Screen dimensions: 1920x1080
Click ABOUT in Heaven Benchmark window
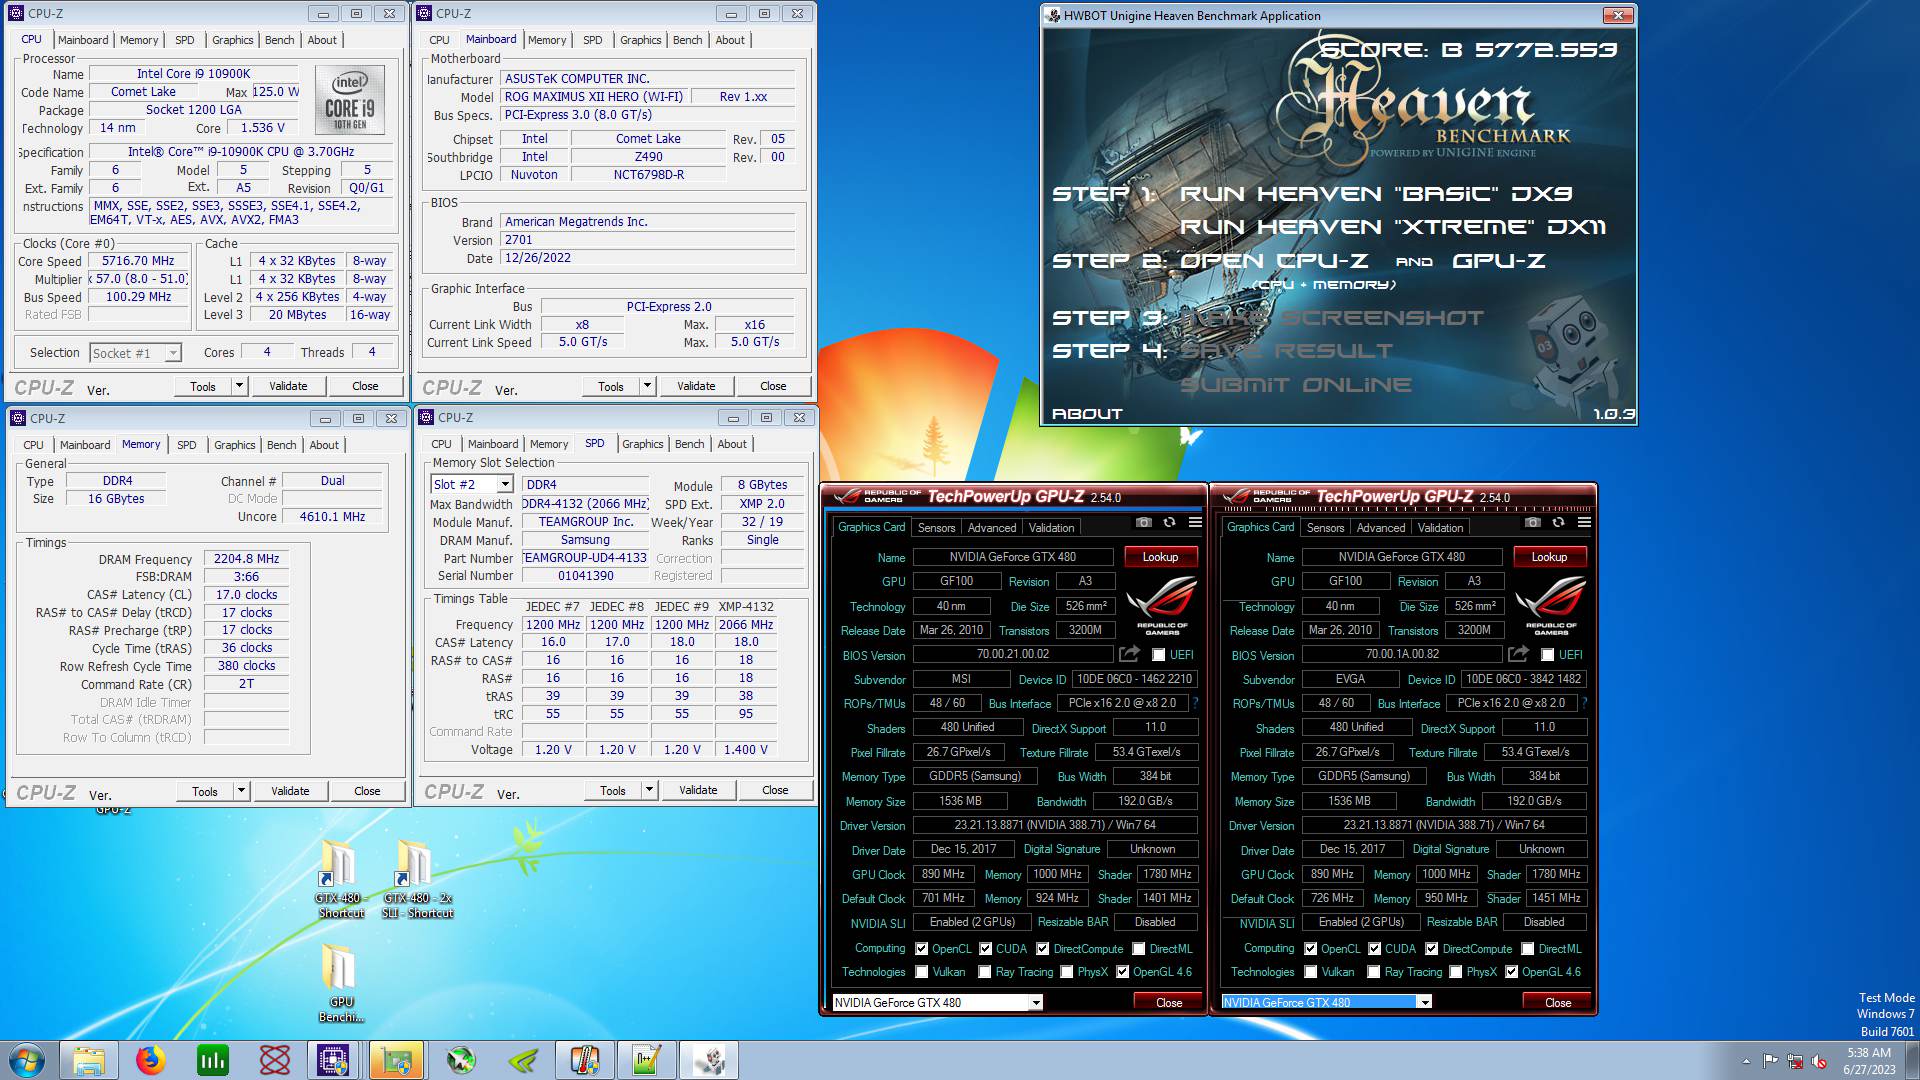[x=1087, y=414]
